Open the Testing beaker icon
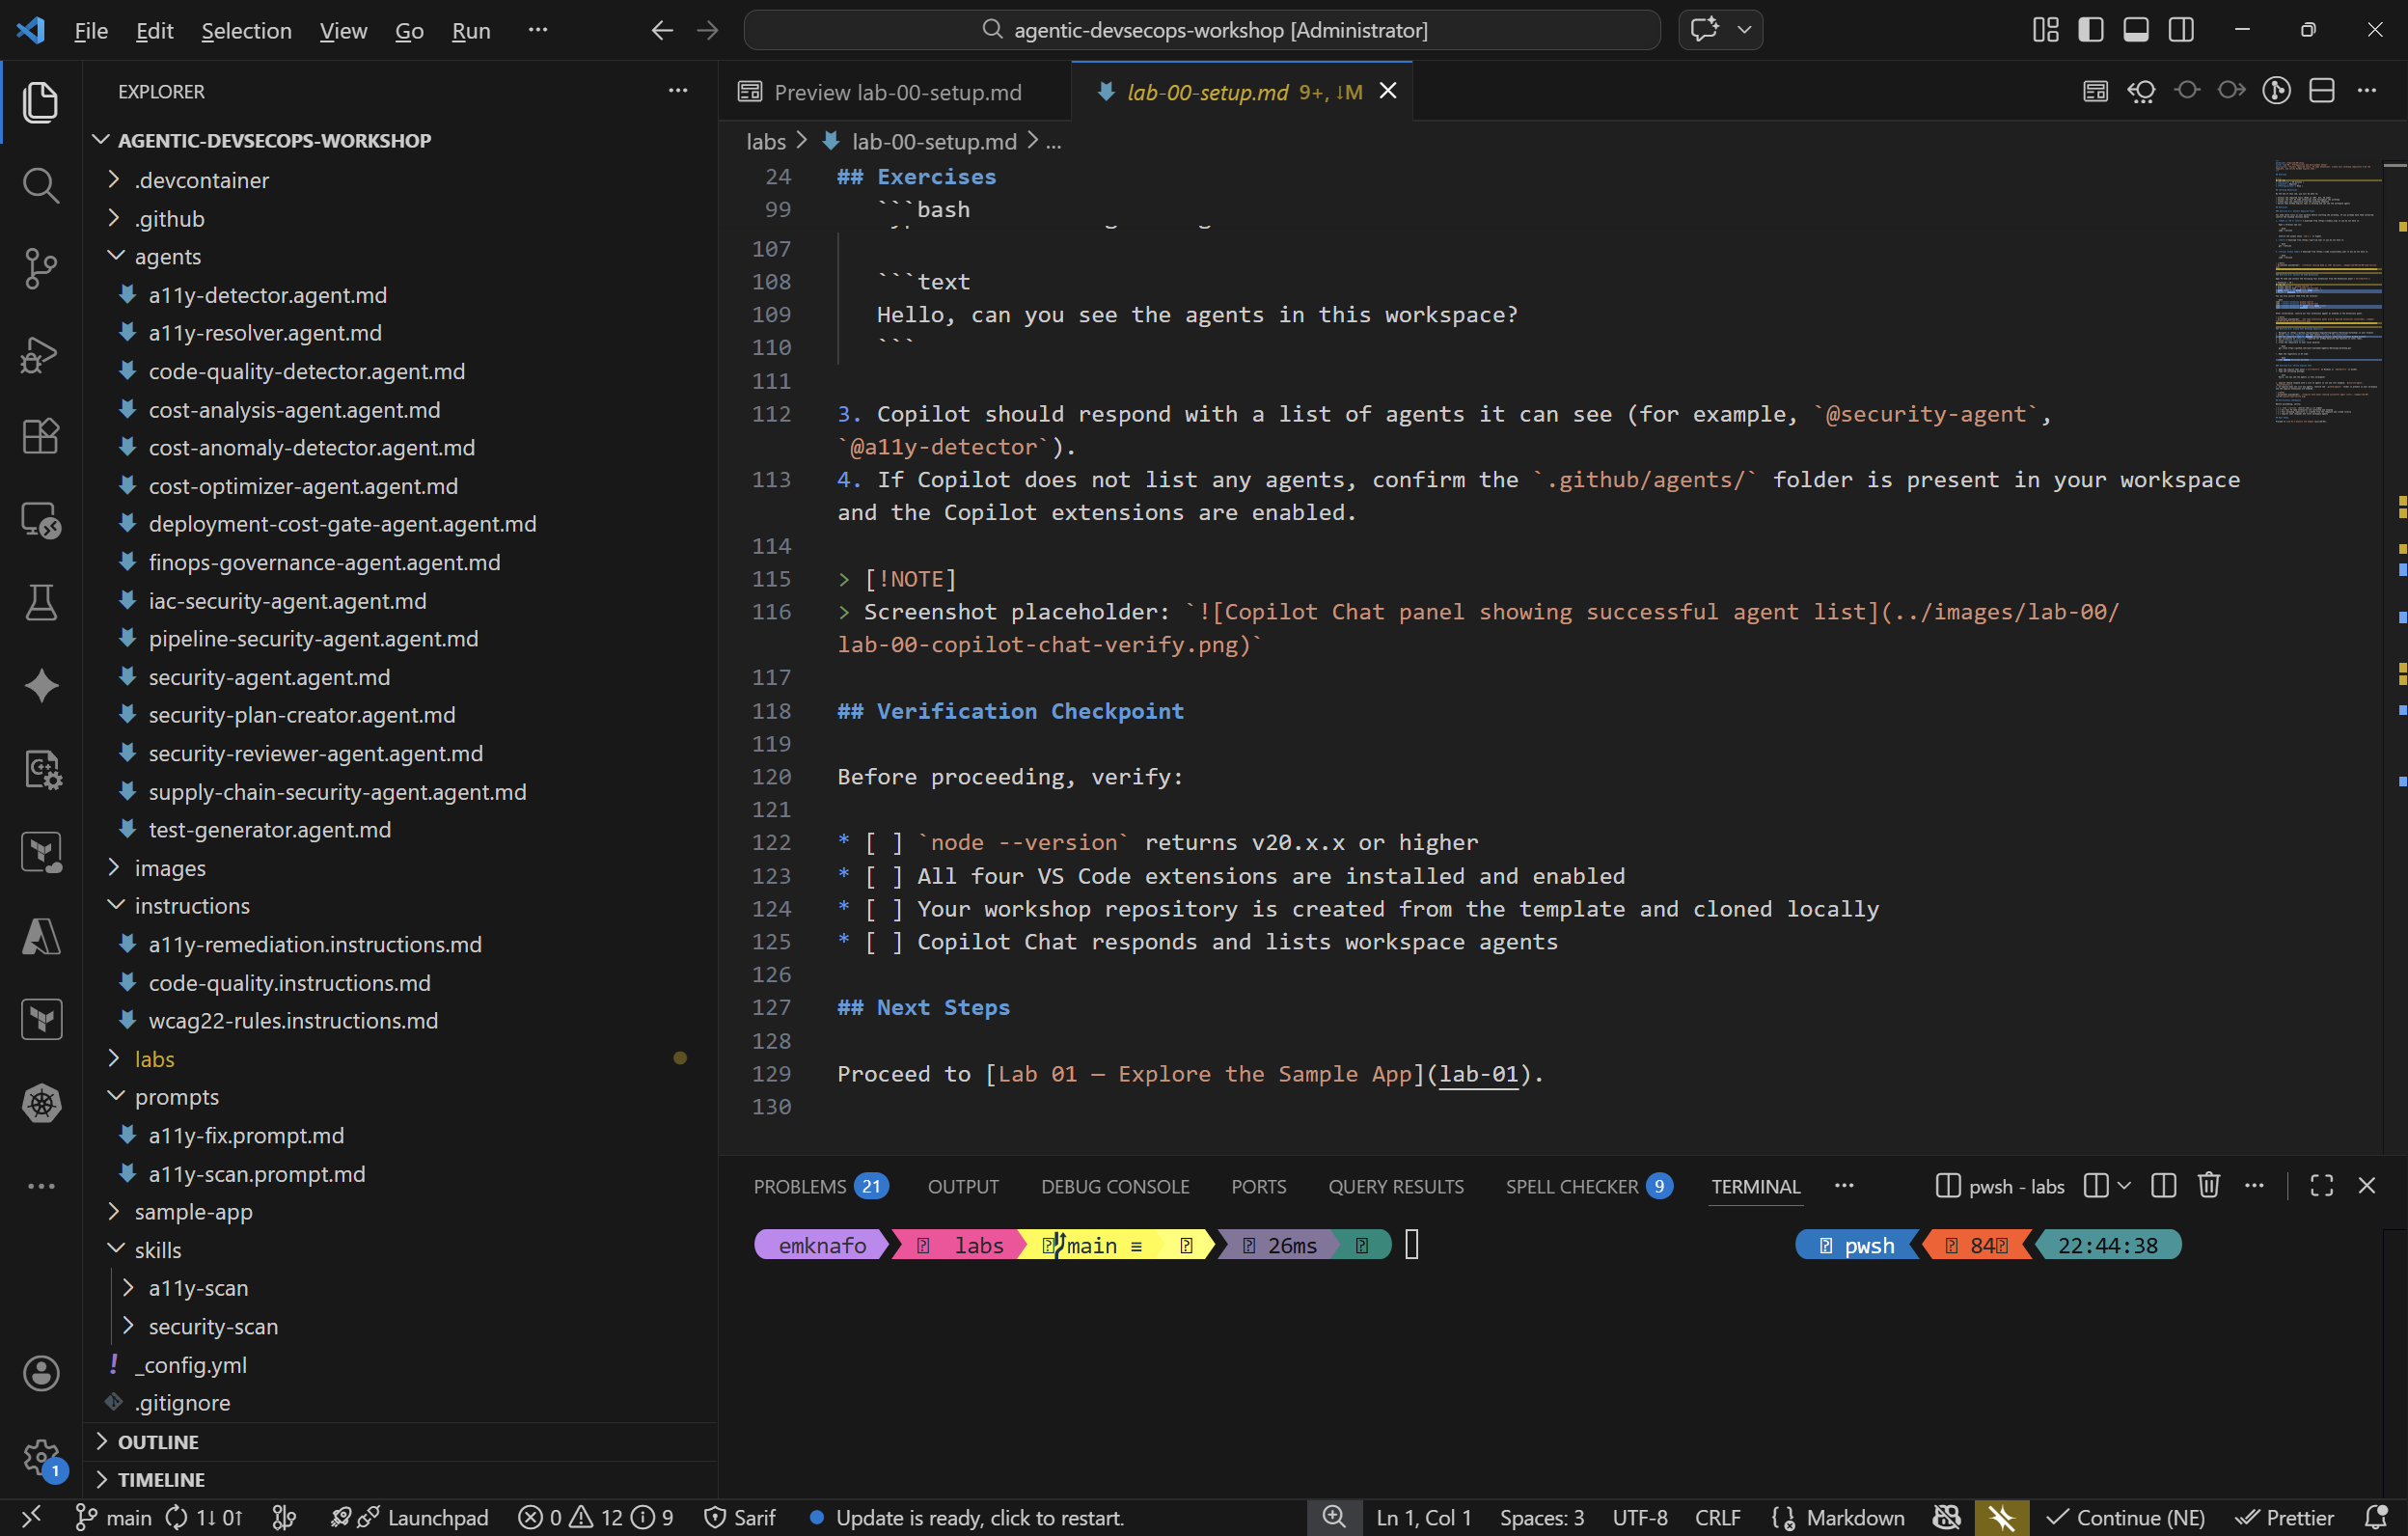The width and height of the screenshot is (2408, 1536). click(x=40, y=601)
